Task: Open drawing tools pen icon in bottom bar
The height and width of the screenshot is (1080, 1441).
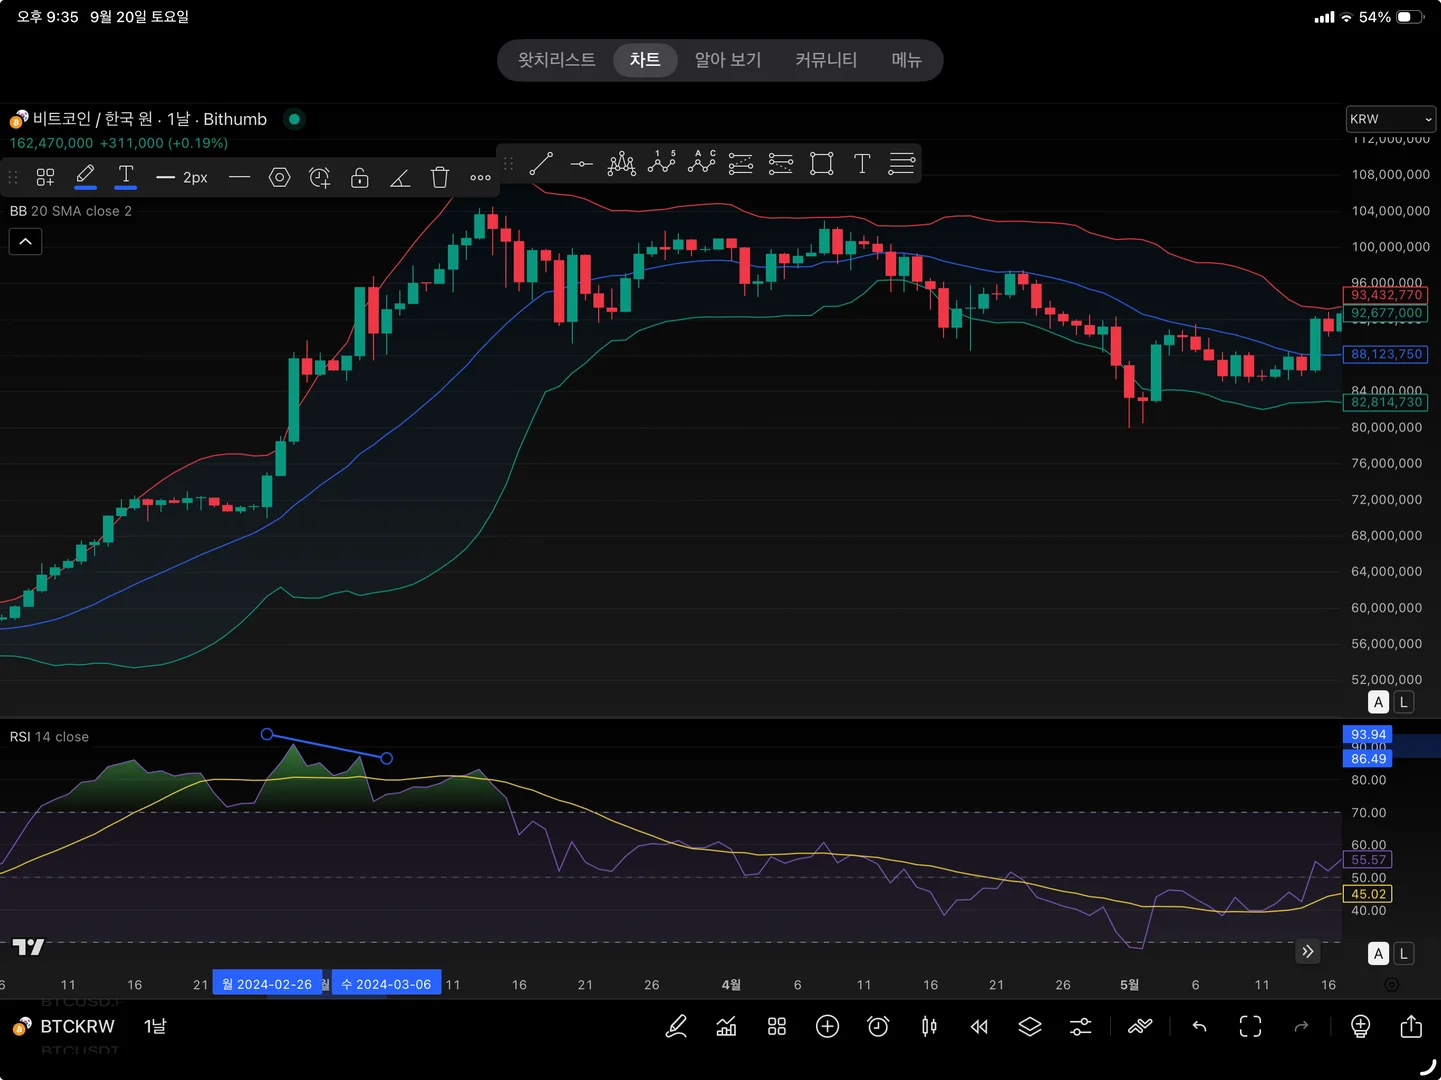Action: (x=676, y=1026)
